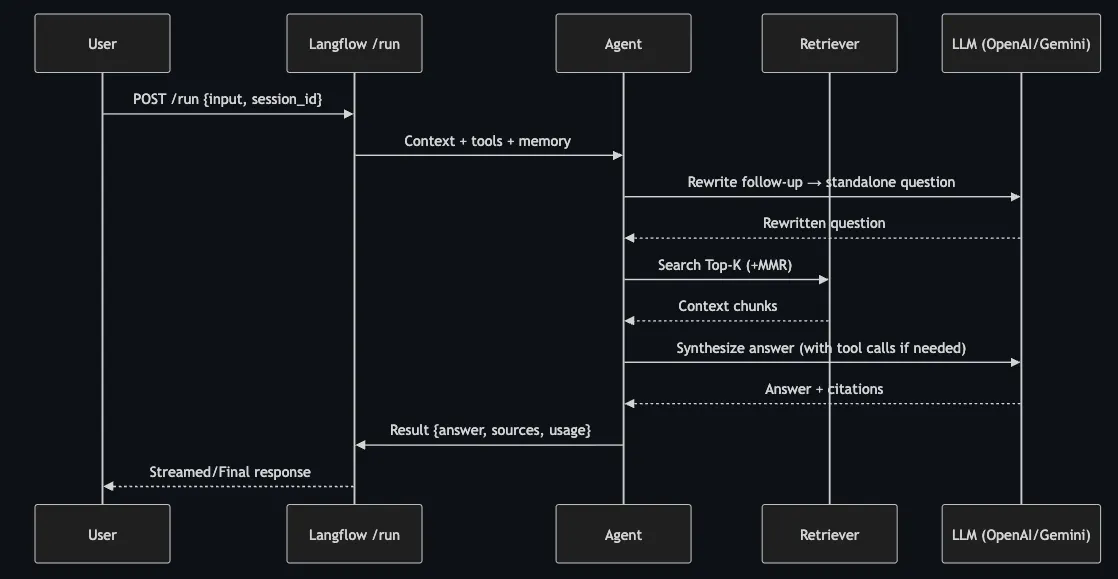Click the Rewritten question reply label

pos(824,223)
